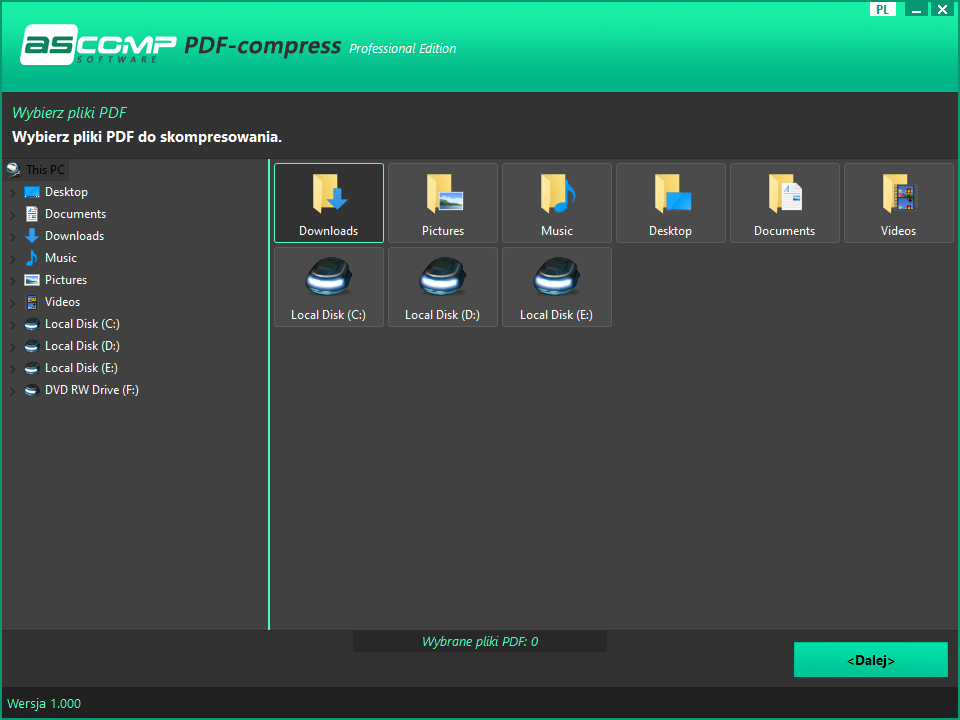Open the Desktop folder tile
The height and width of the screenshot is (720, 960).
coord(670,203)
